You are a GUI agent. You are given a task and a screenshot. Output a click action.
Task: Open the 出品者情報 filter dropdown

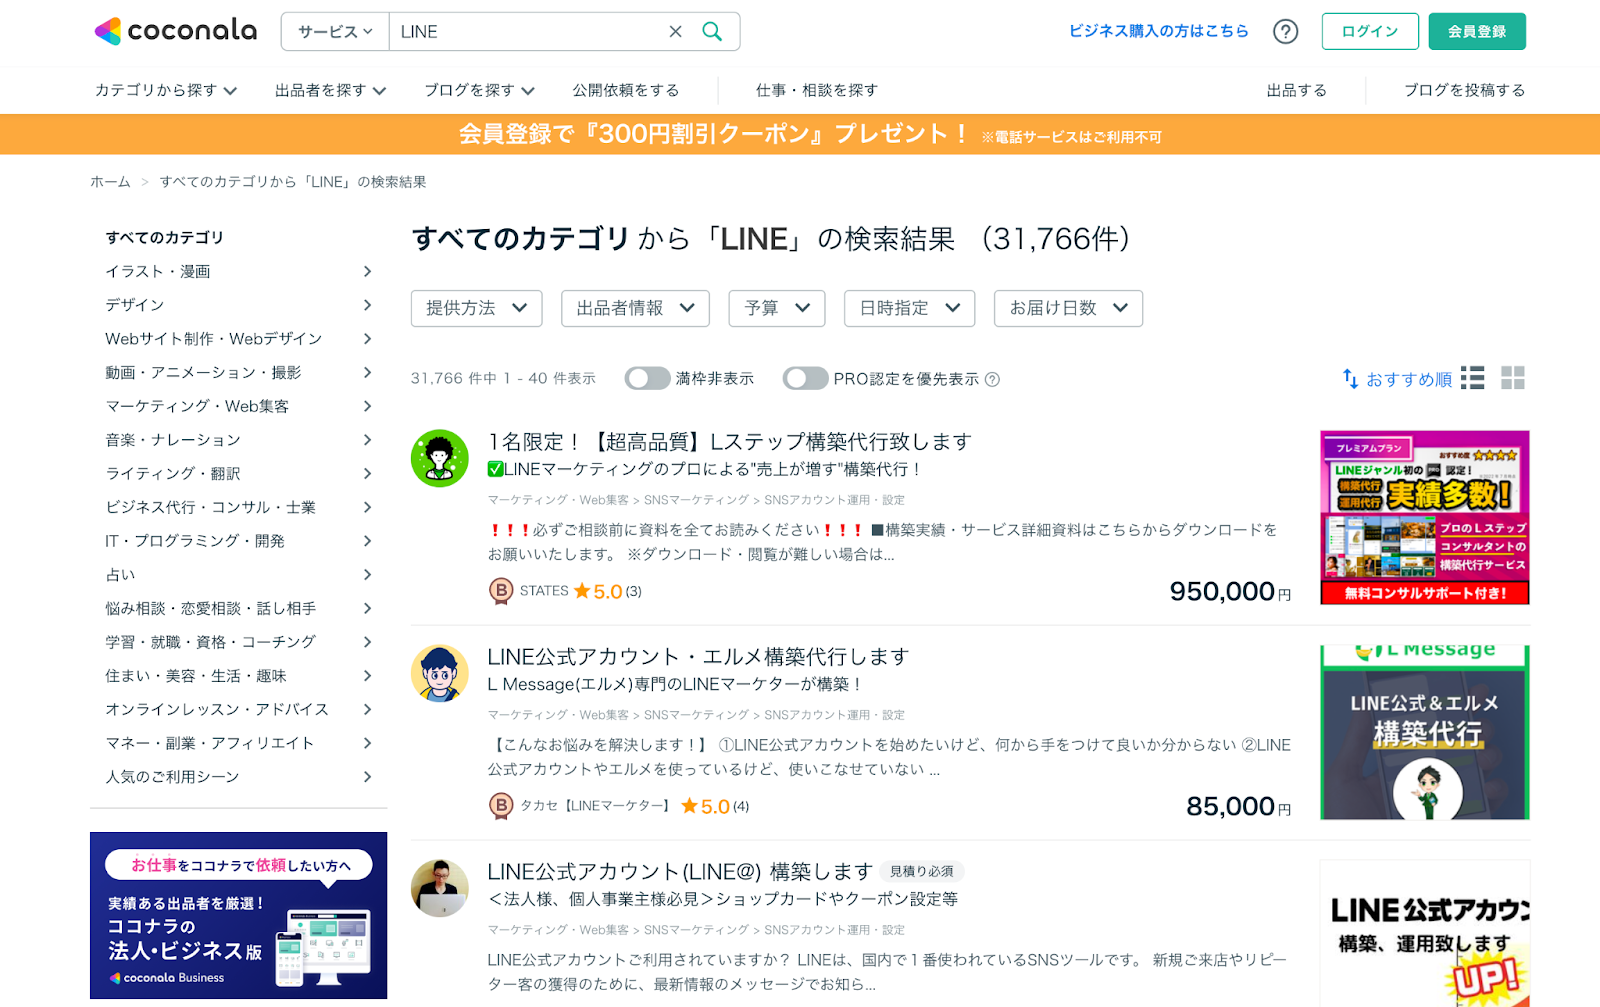[635, 308]
